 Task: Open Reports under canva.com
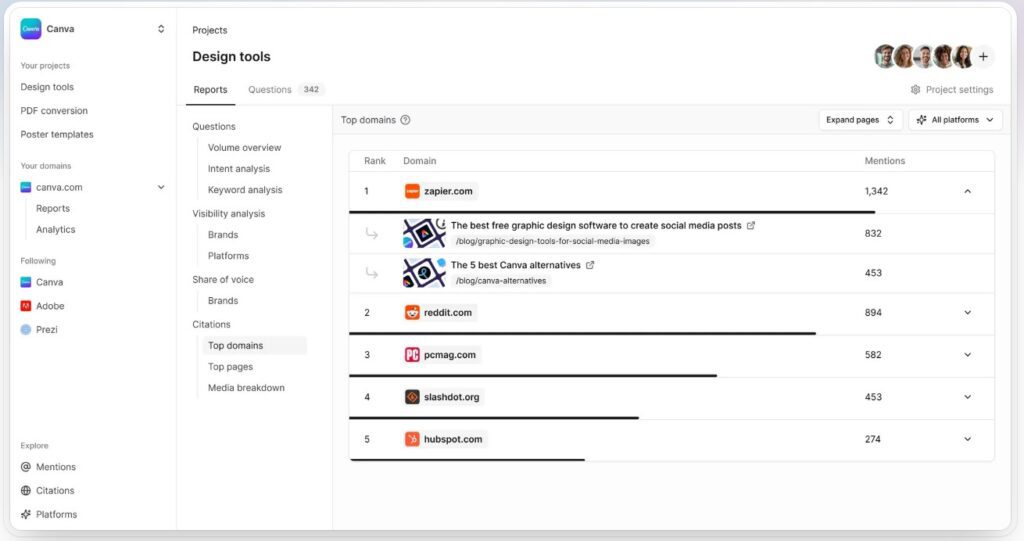click(x=53, y=208)
